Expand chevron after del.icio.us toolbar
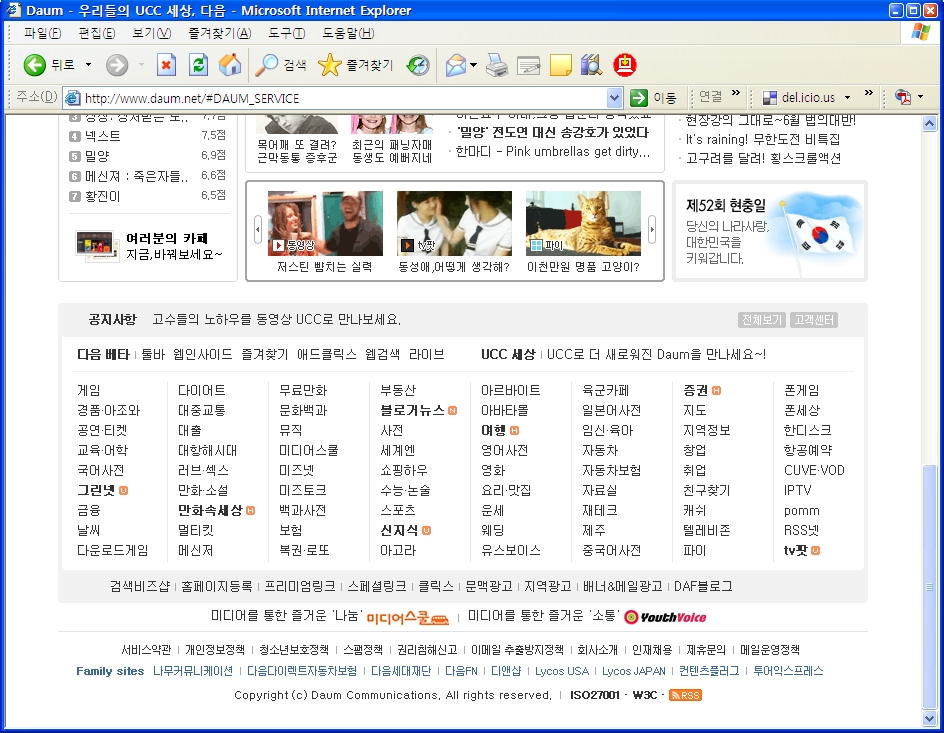 pos(868,93)
